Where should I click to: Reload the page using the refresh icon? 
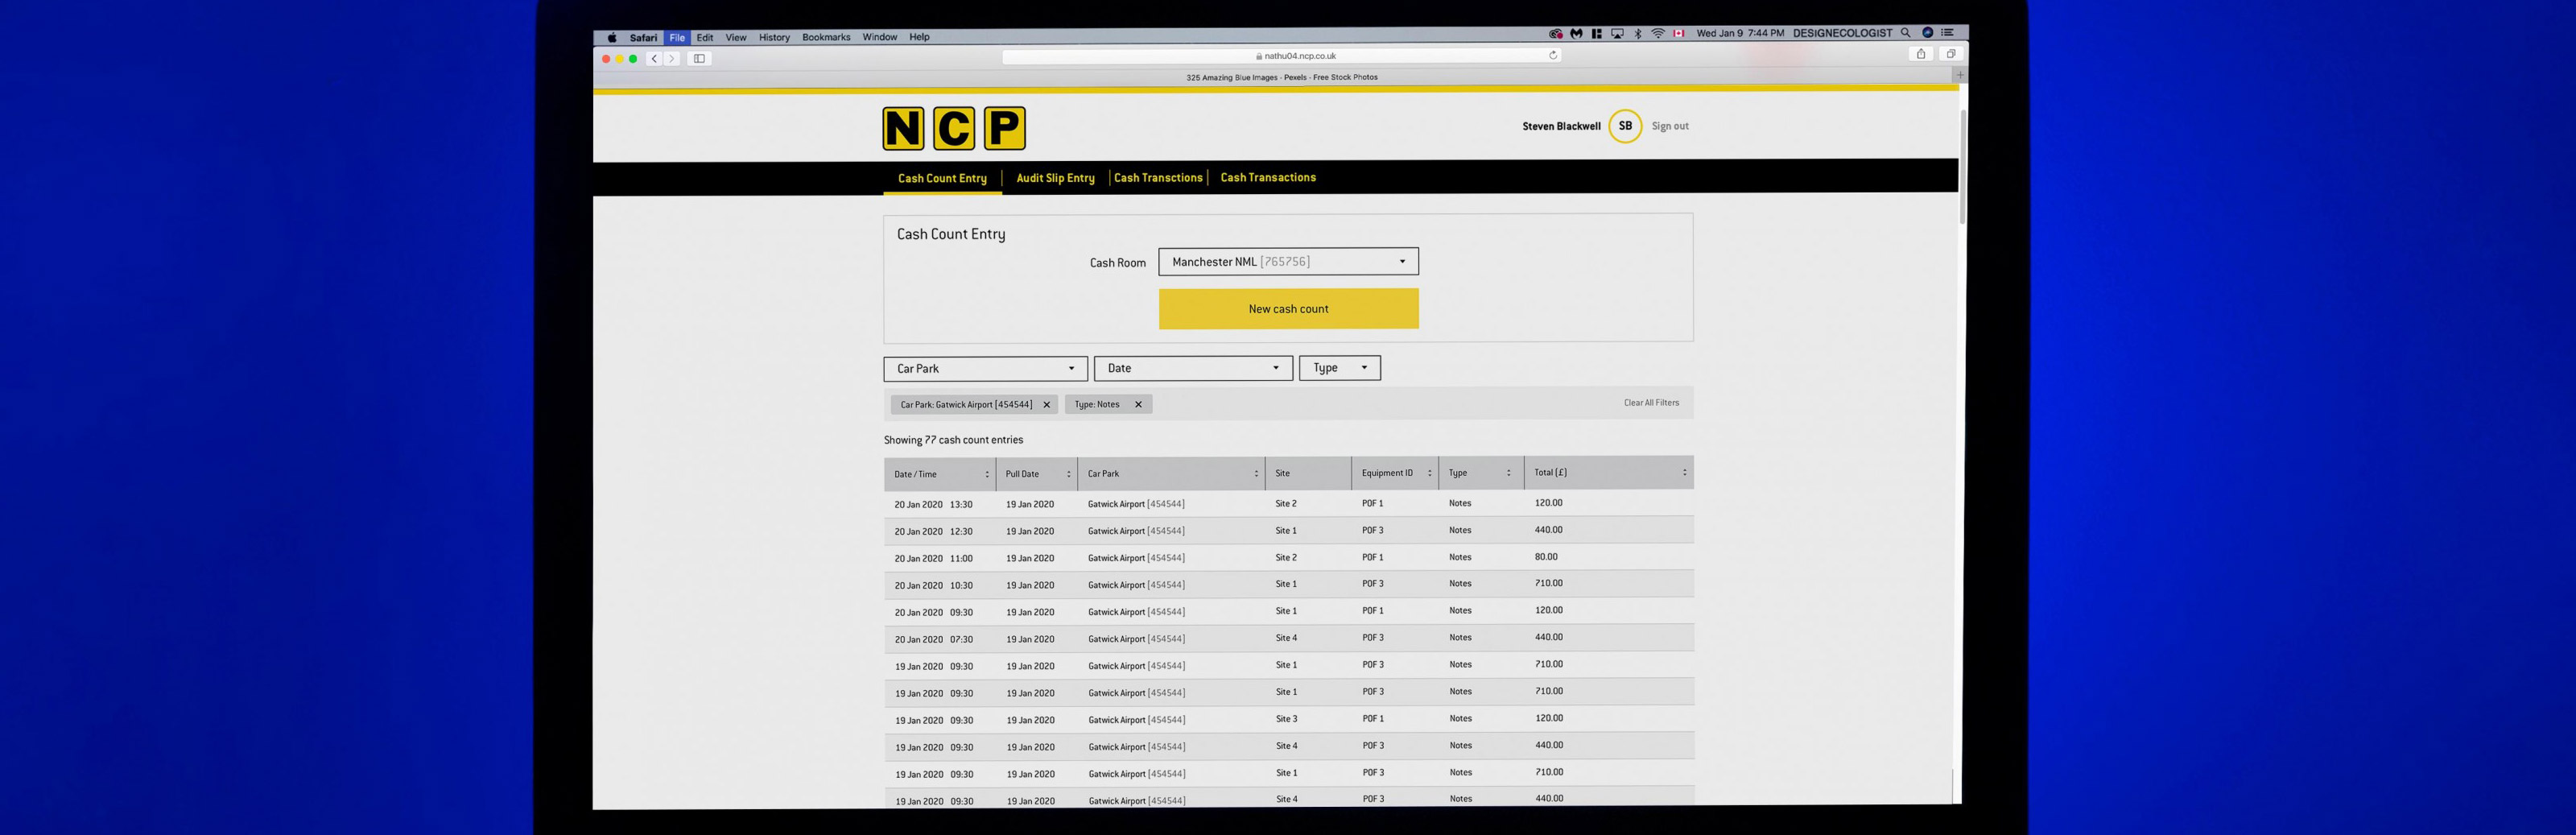click(1553, 56)
